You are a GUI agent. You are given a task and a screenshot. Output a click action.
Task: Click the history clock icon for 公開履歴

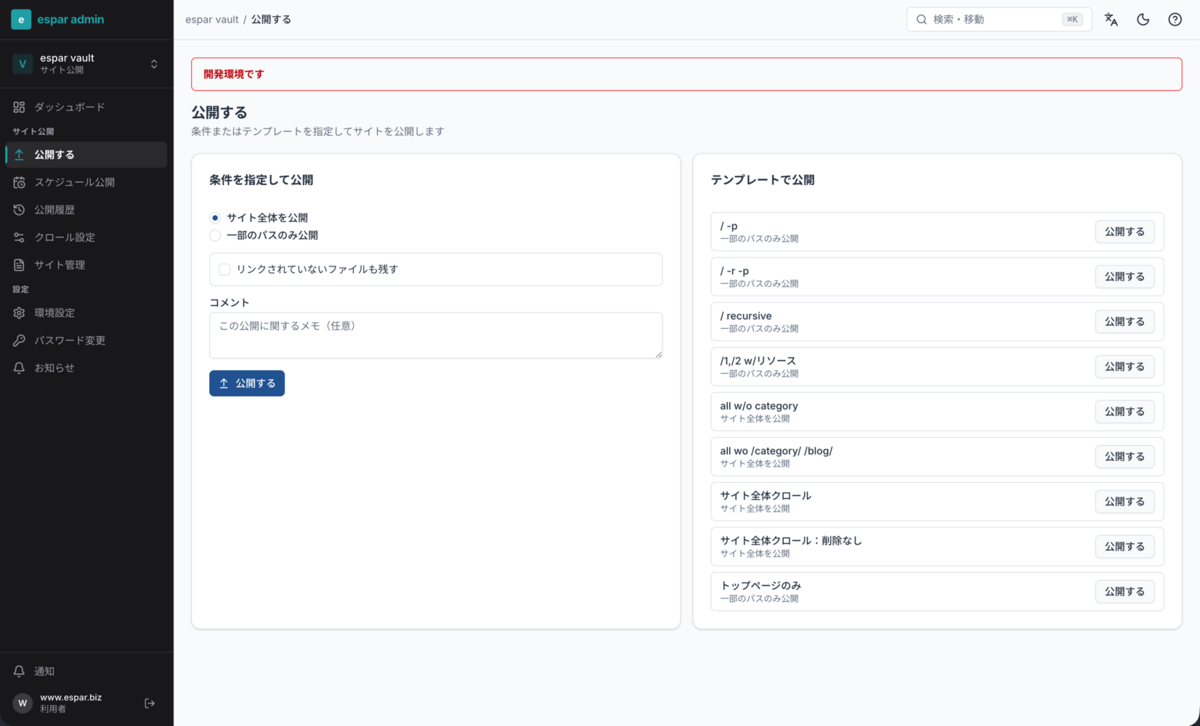pyautogui.click(x=19, y=210)
